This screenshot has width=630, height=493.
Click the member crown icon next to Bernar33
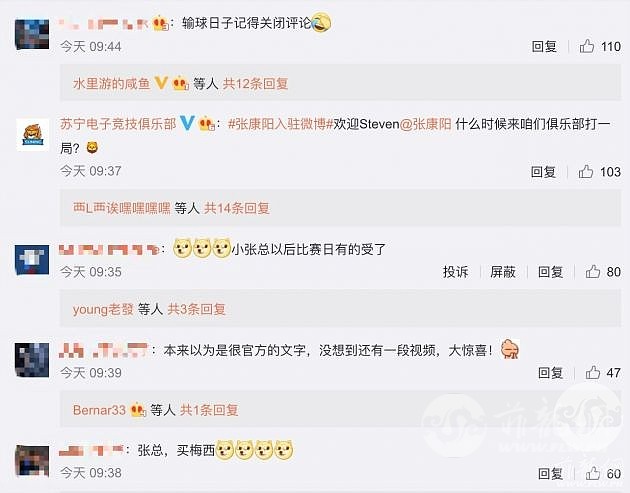point(138,410)
